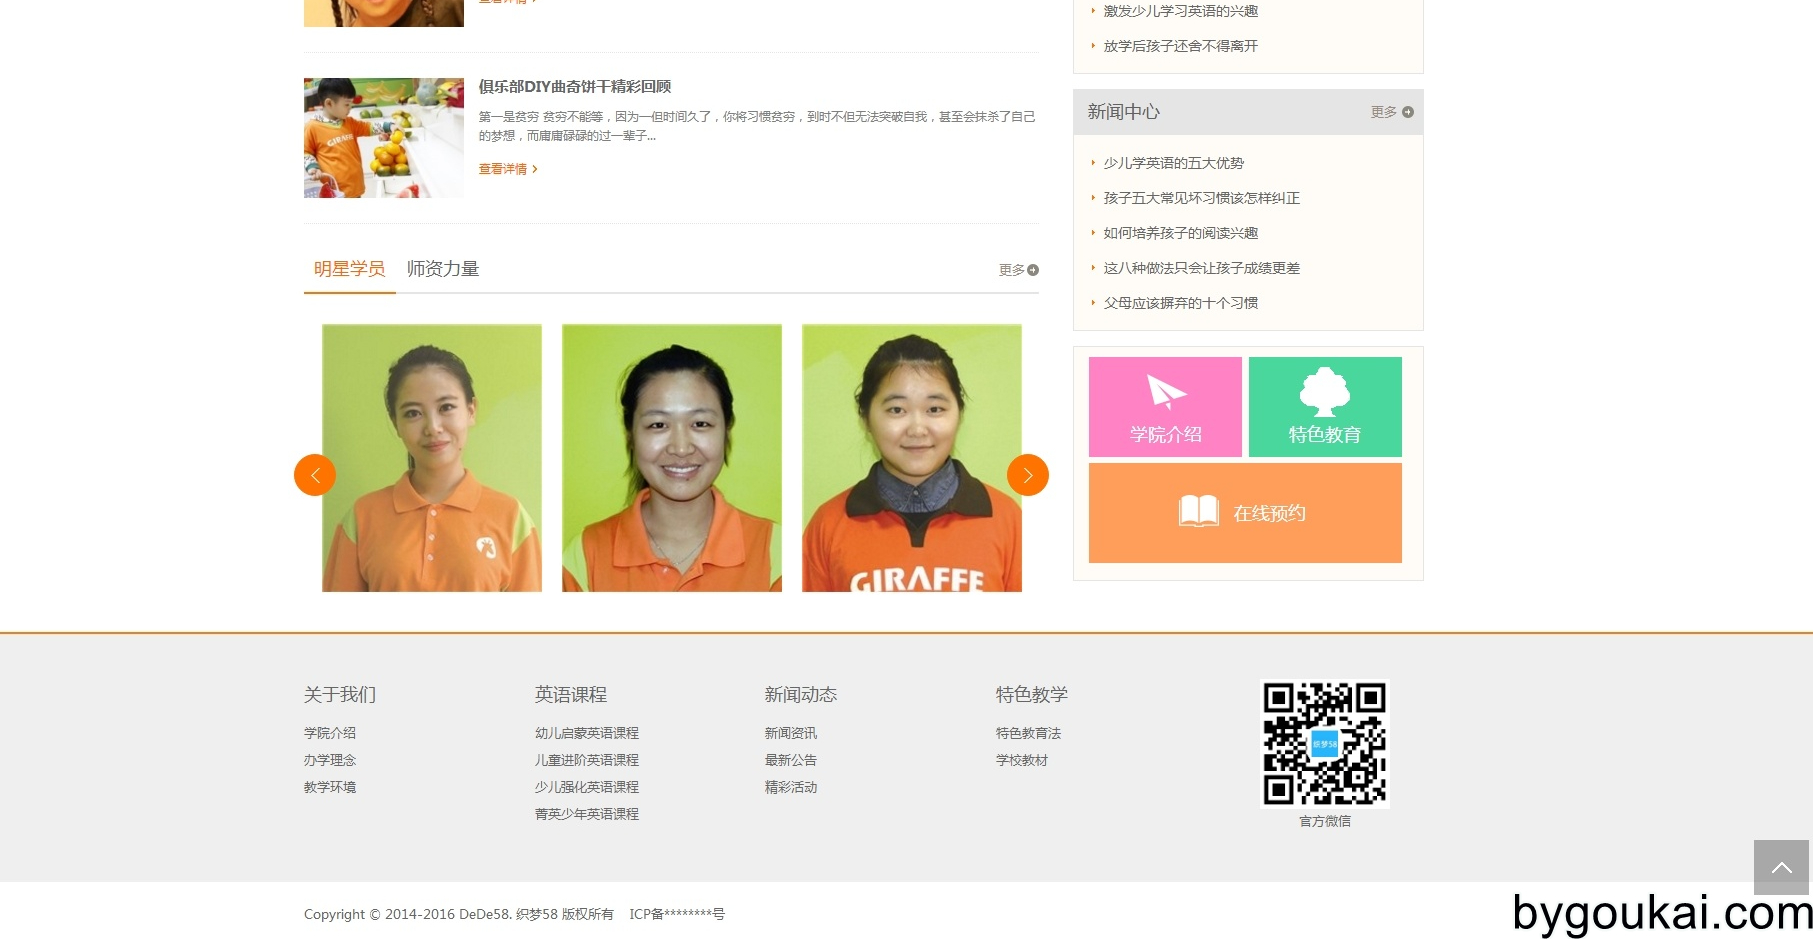The height and width of the screenshot is (939, 1813).
Task: Click footer heading 新闻动态
Action: [x=801, y=694]
